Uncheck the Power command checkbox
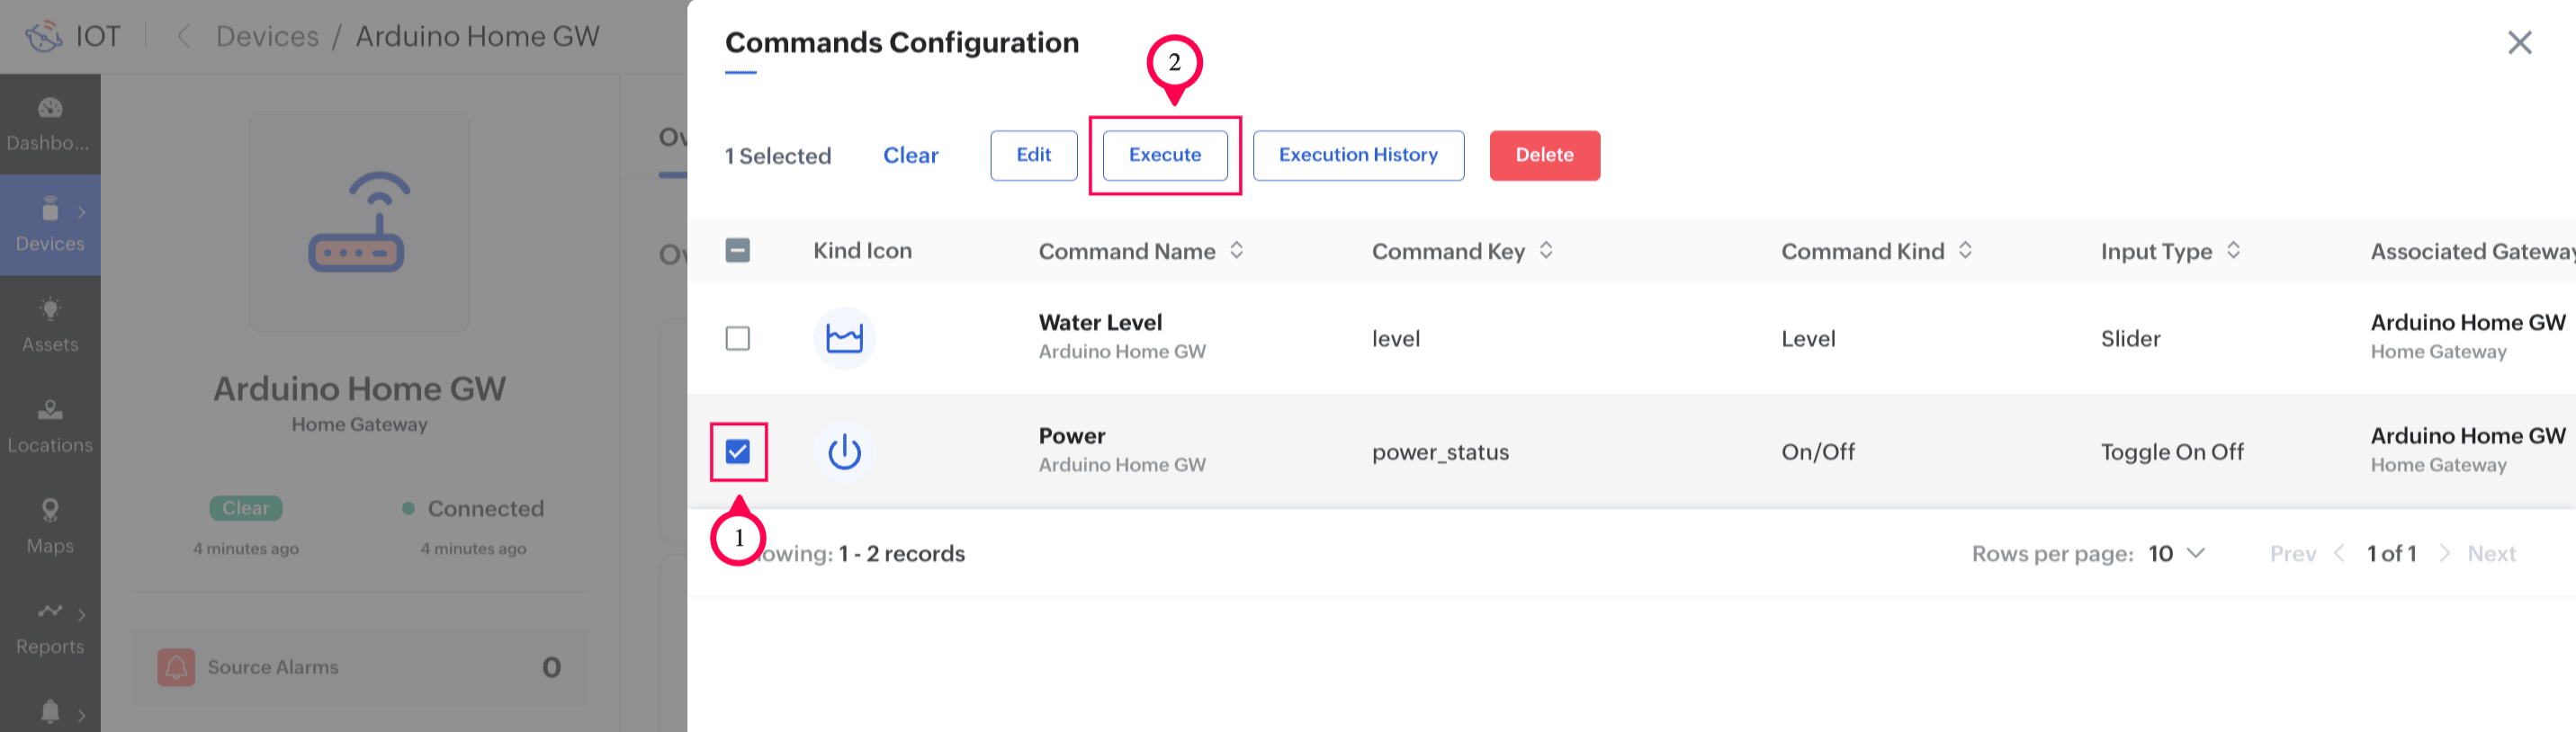 tap(738, 452)
